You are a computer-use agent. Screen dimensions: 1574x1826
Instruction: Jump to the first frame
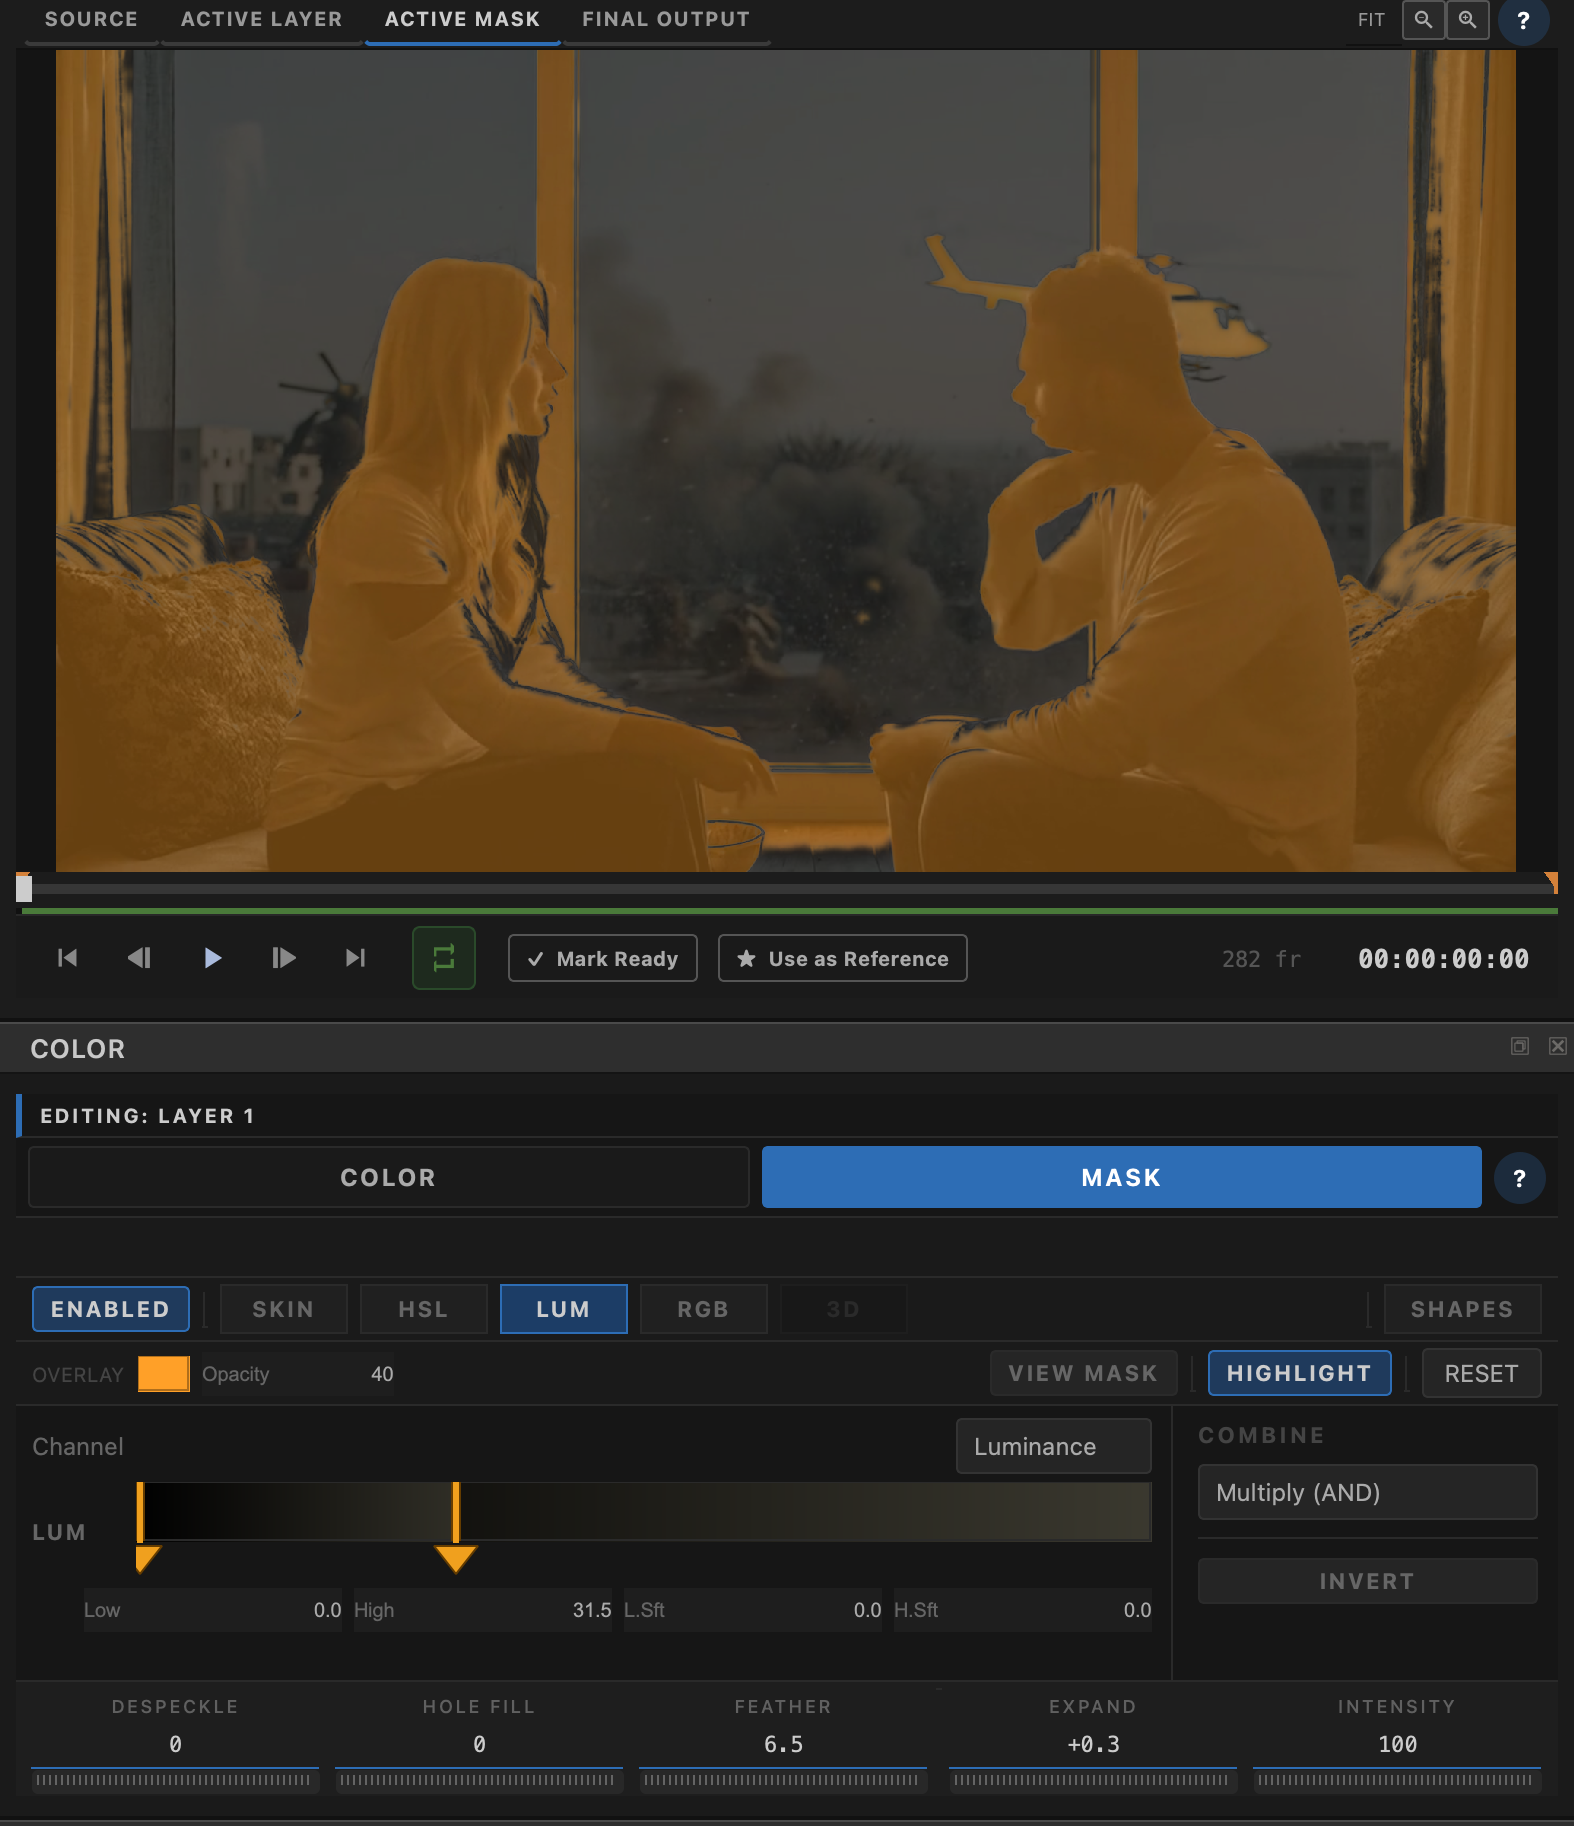point(67,958)
